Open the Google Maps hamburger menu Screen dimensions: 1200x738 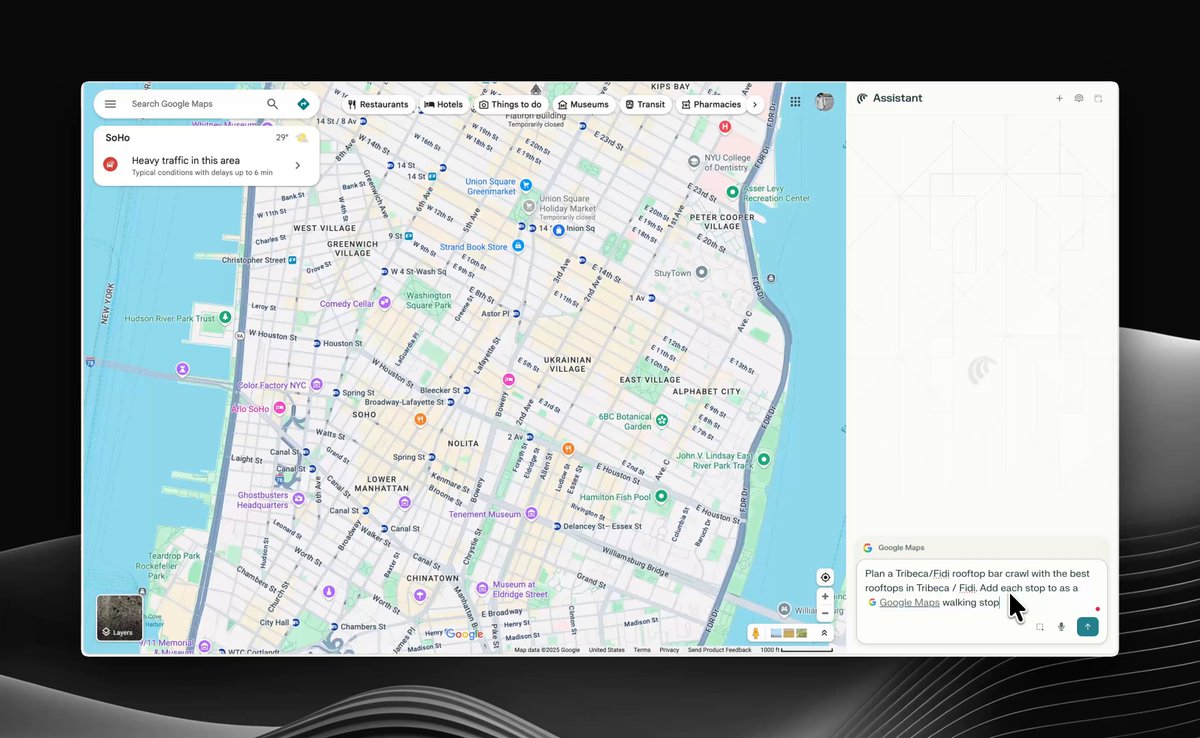pyautogui.click(x=110, y=104)
